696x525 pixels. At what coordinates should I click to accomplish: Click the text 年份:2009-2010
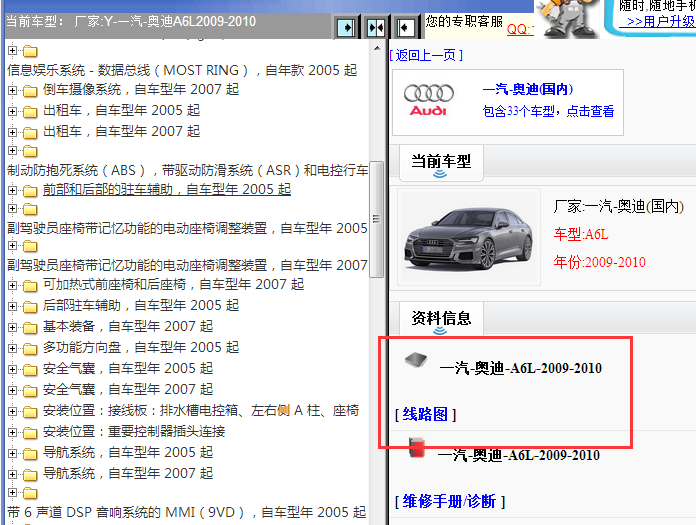click(599, 262)
